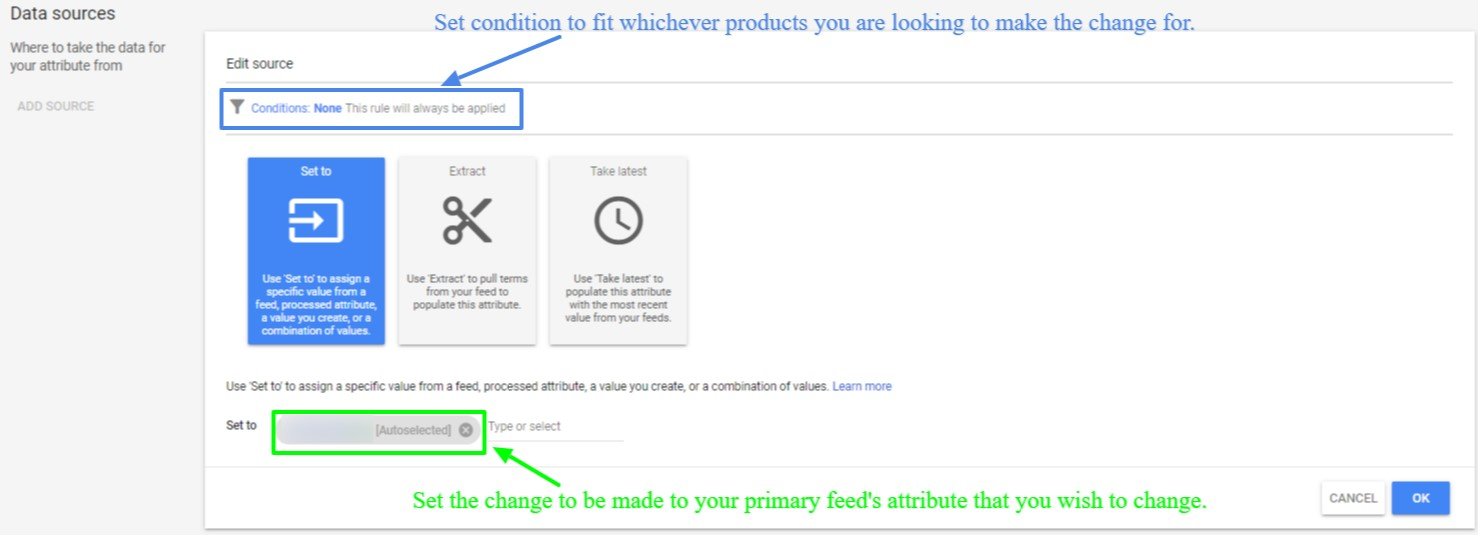1482x537 pixels.
Task: Click the 'None' conditions value
Action: pyautogui.click(x=327, y=109)
